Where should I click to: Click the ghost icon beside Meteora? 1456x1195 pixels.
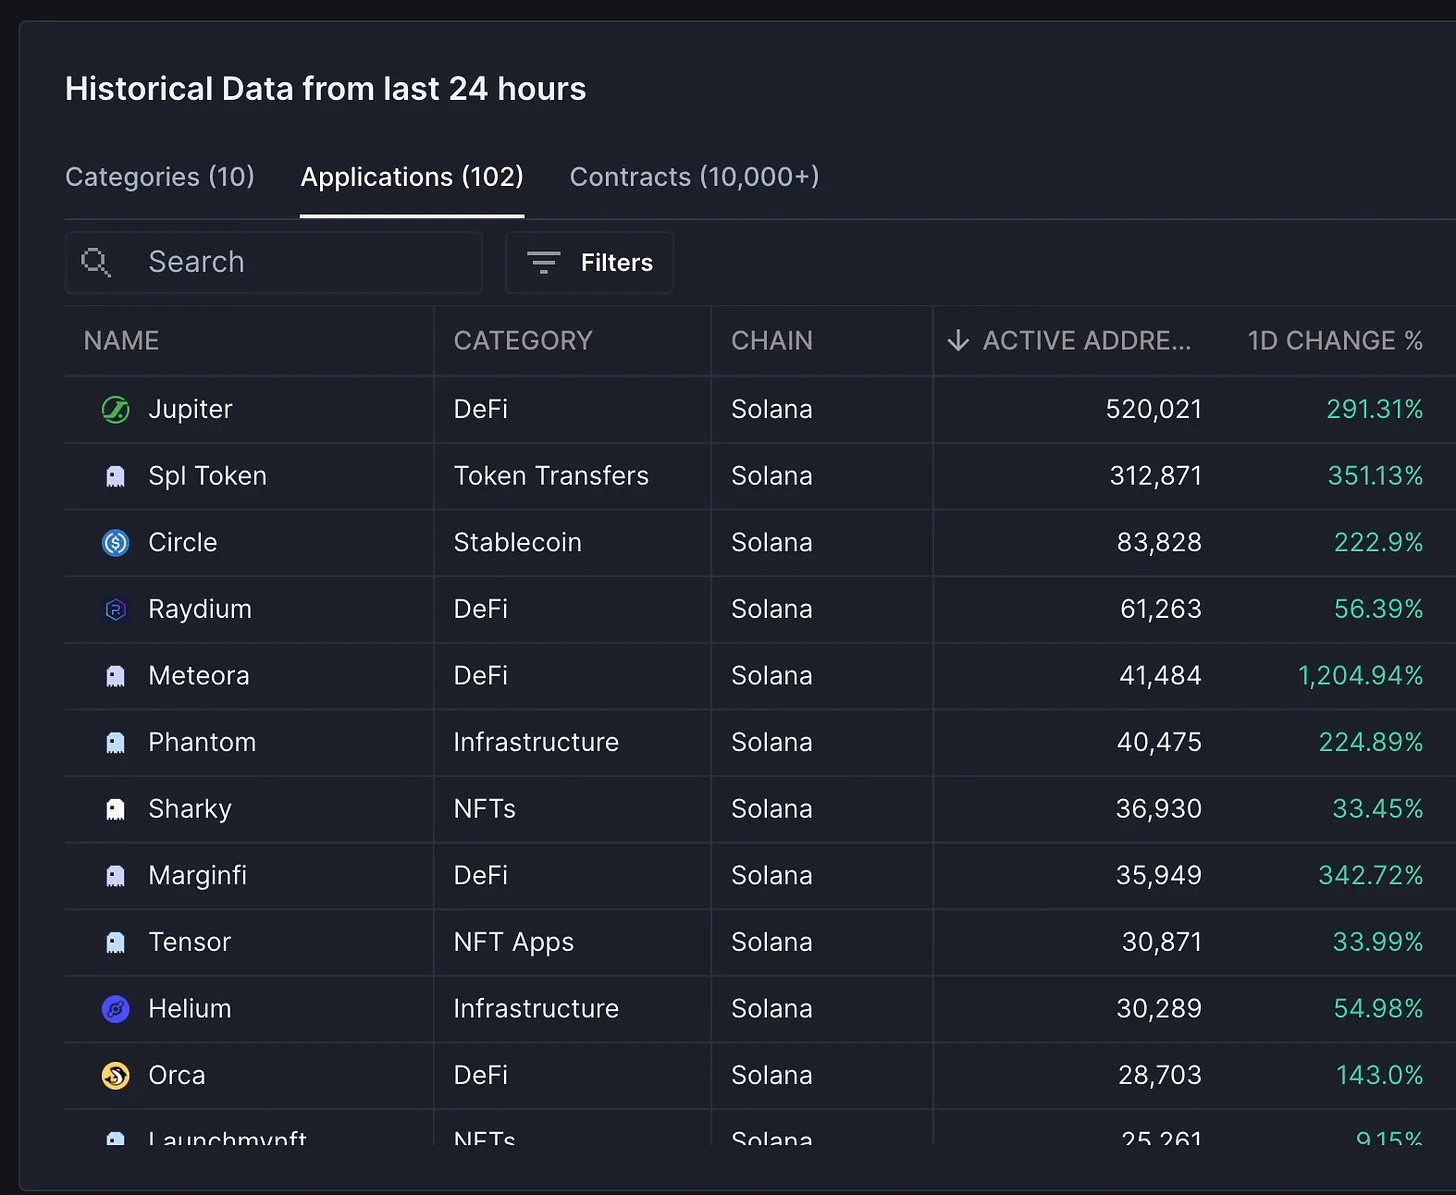point(116,677)
